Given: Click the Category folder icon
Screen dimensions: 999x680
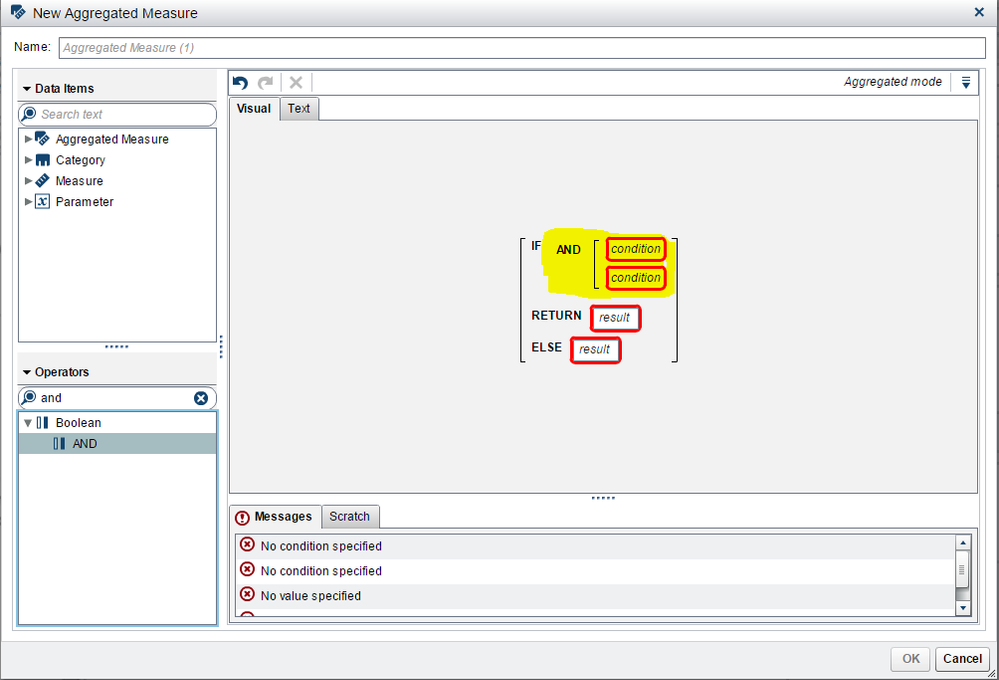Looking at the screenshot, I should point(42,160).
